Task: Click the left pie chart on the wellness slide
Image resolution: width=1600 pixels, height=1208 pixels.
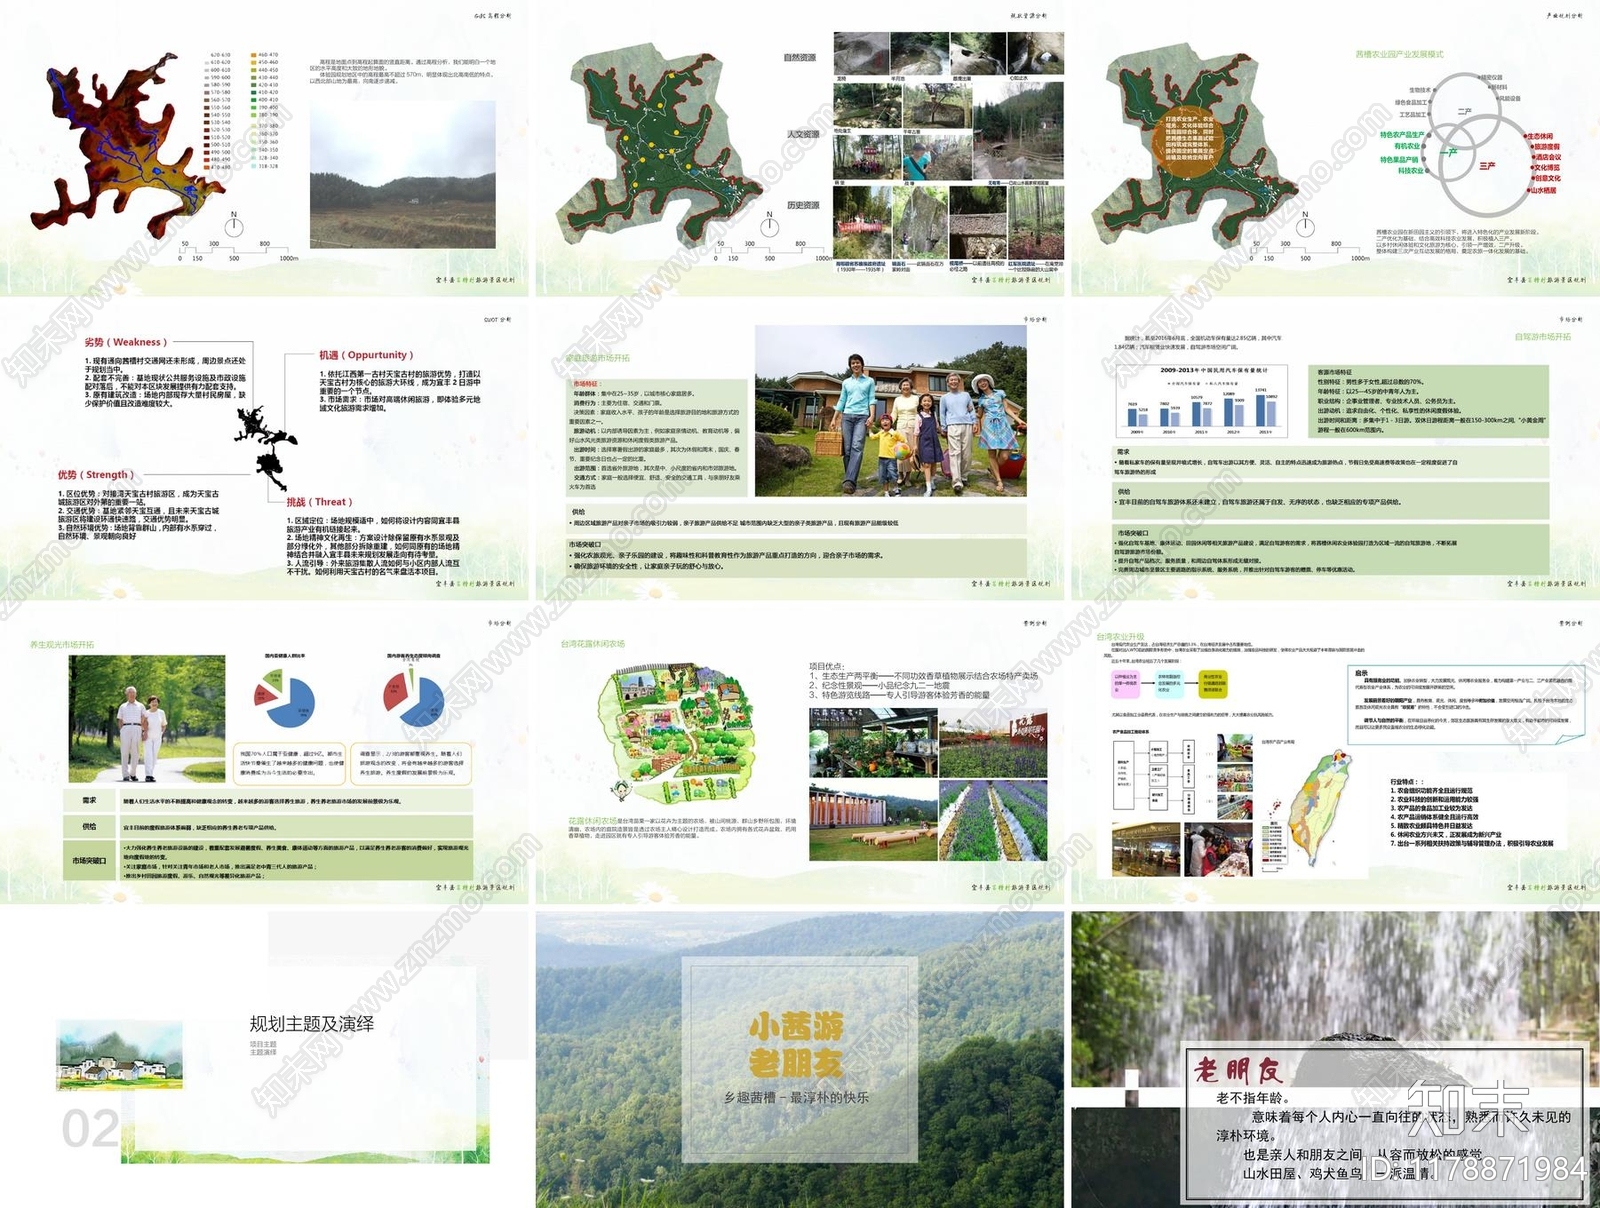Action: click(x=284, y=699)
